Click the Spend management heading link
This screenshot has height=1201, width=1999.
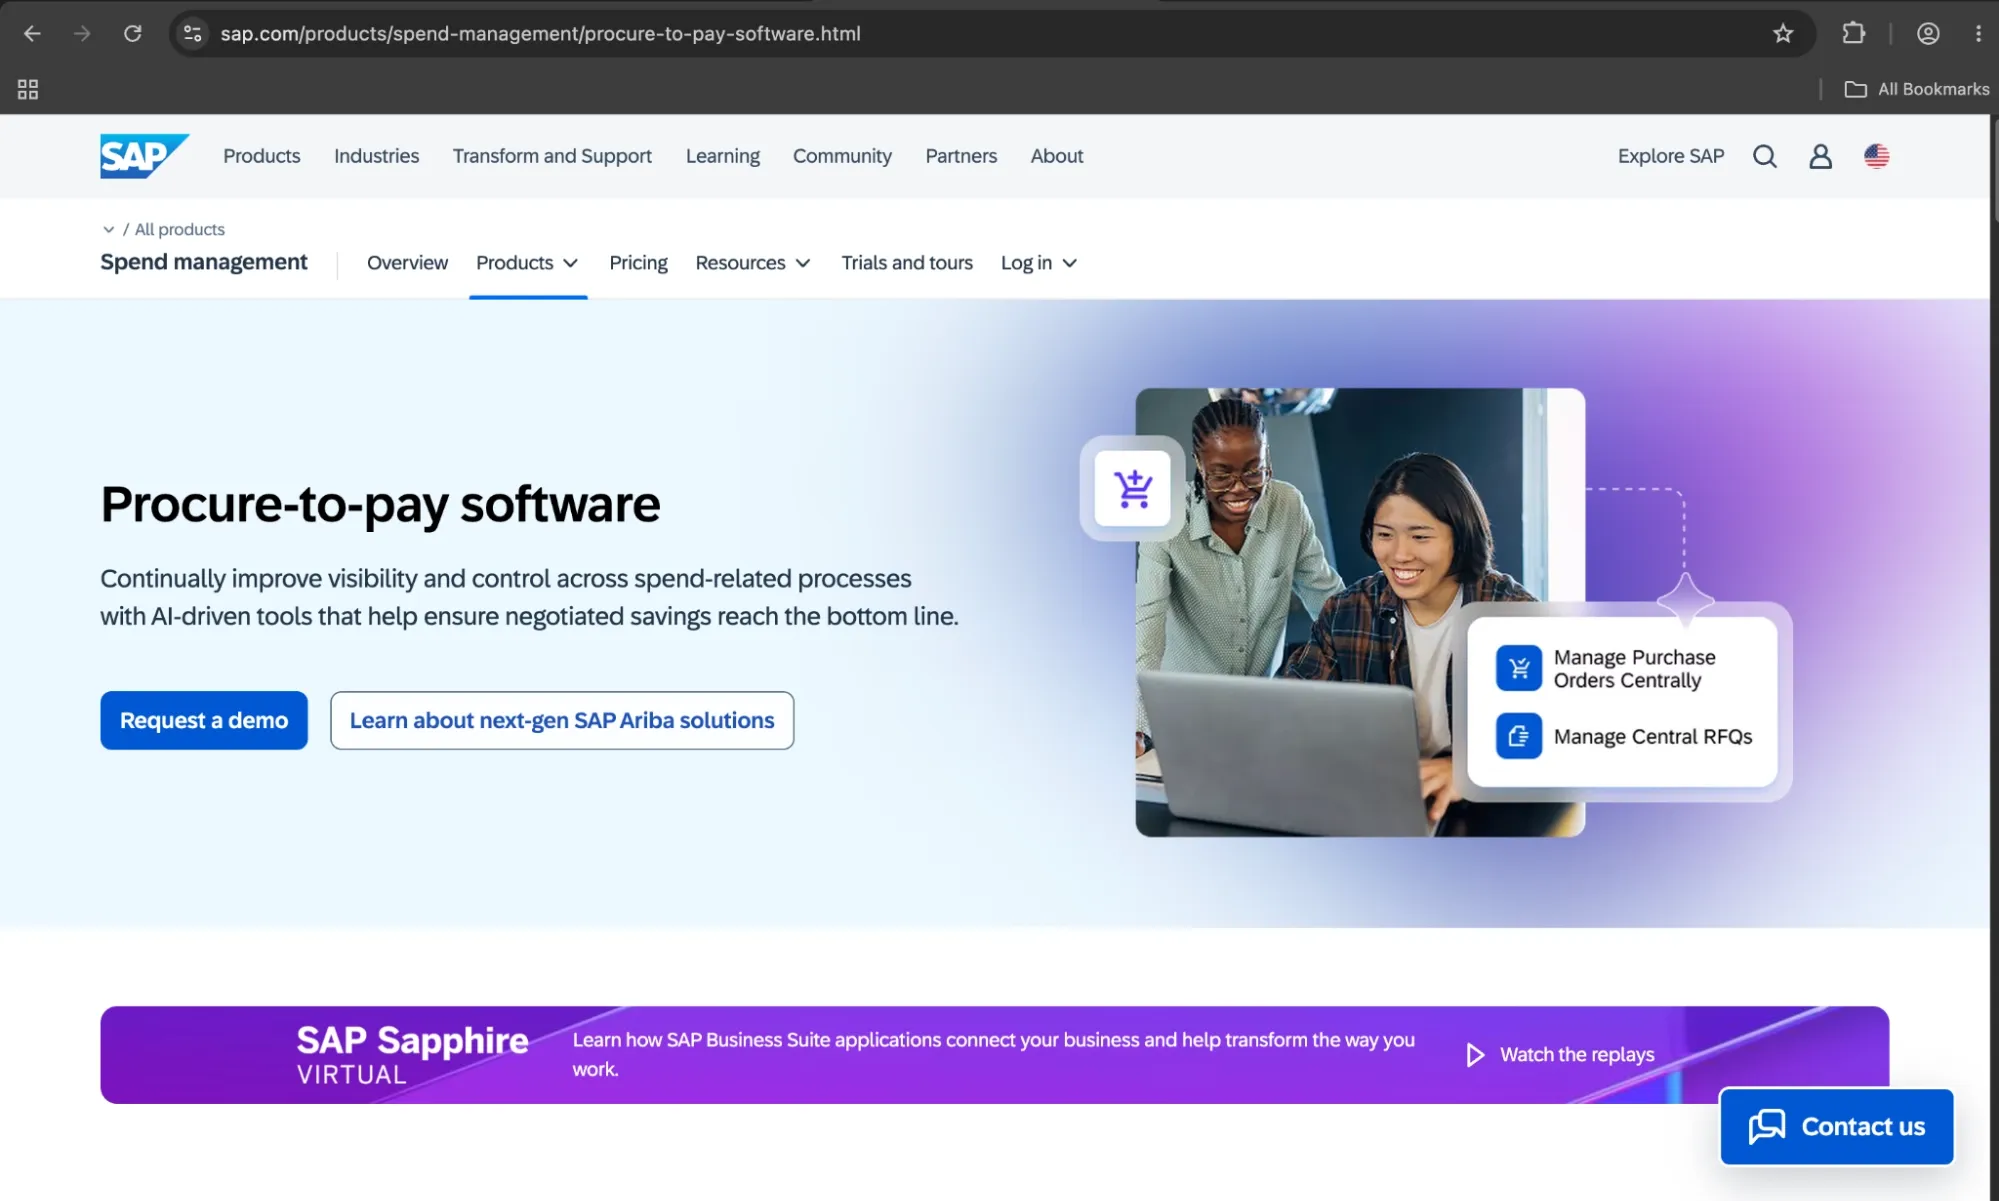[204, 262]
